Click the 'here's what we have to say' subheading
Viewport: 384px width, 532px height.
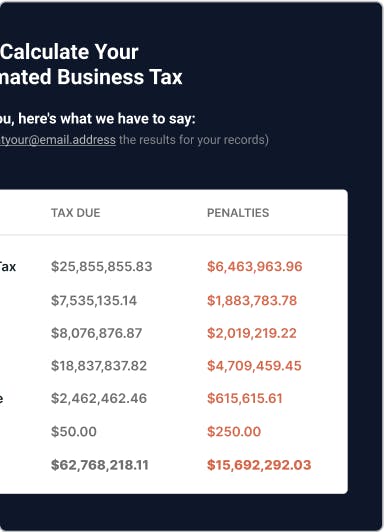point(107,119)
